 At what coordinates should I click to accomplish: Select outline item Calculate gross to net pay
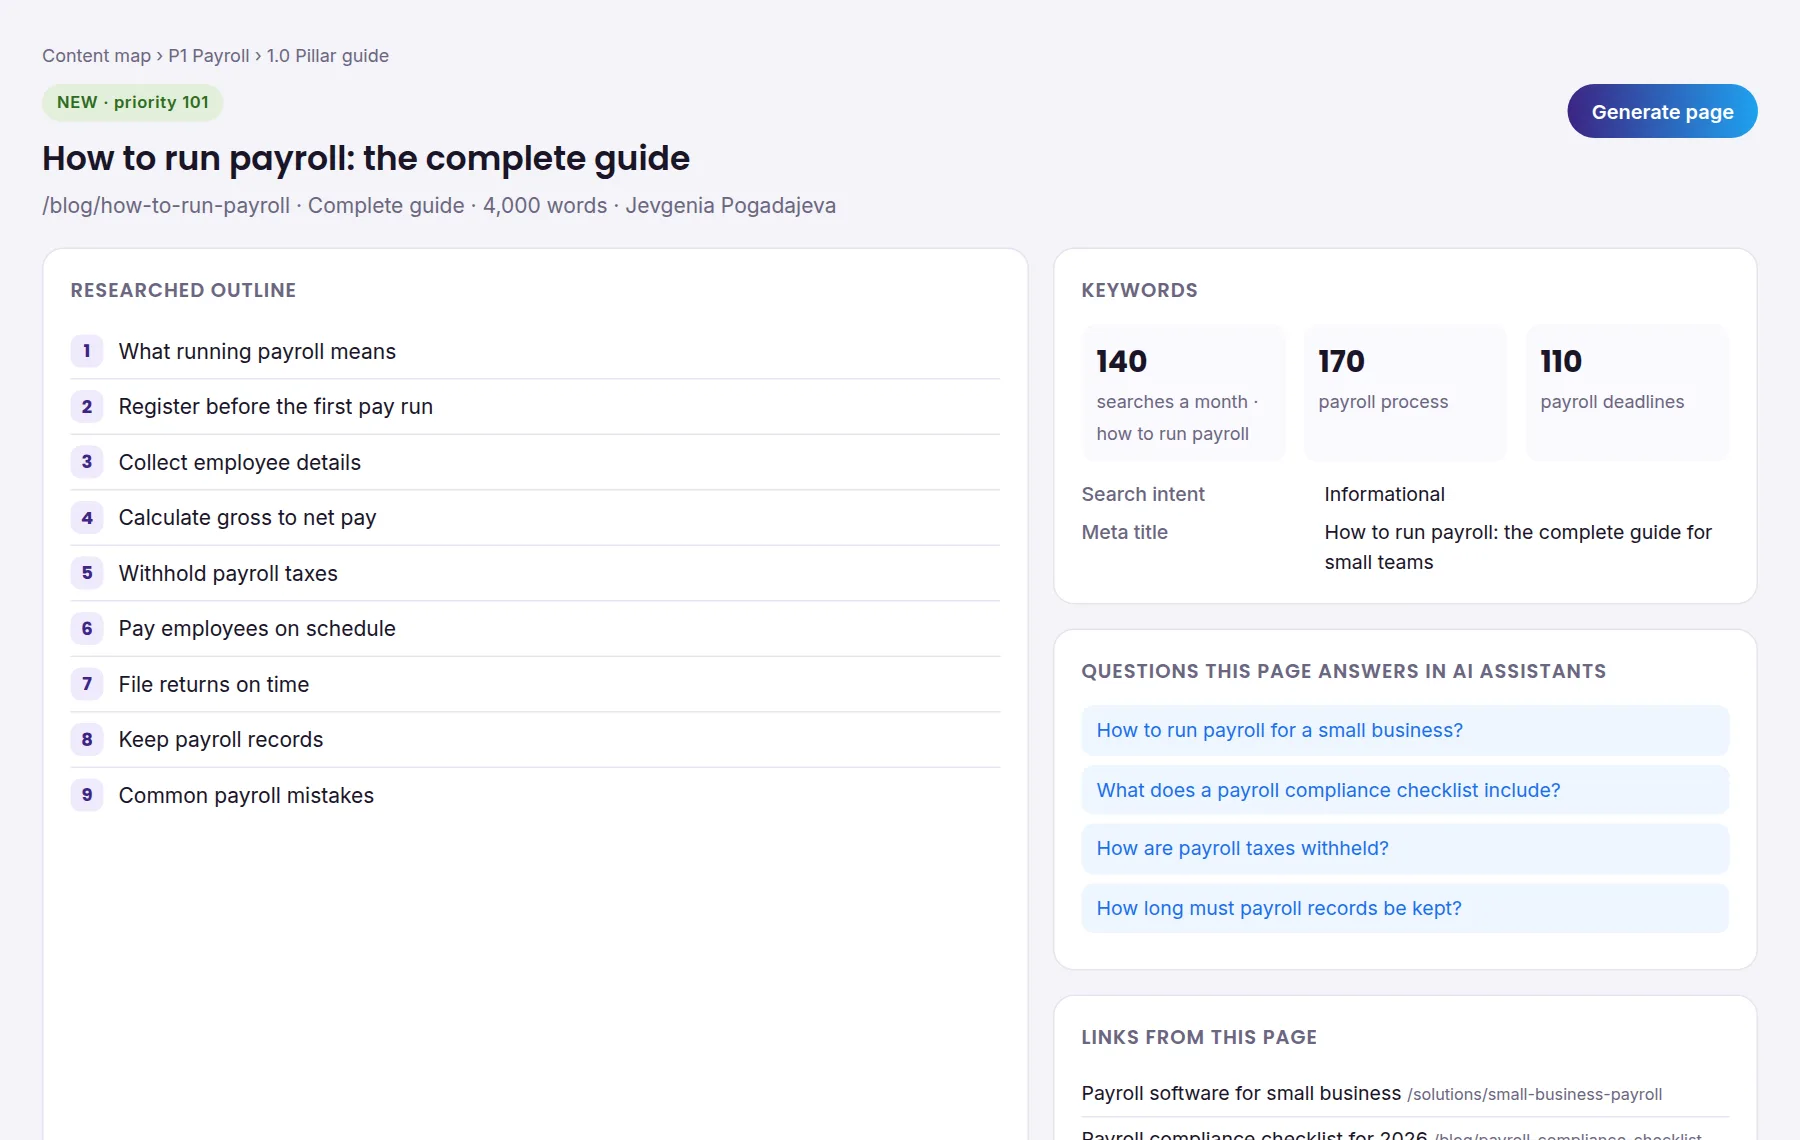pyautogui.click(x=535, y=518)
